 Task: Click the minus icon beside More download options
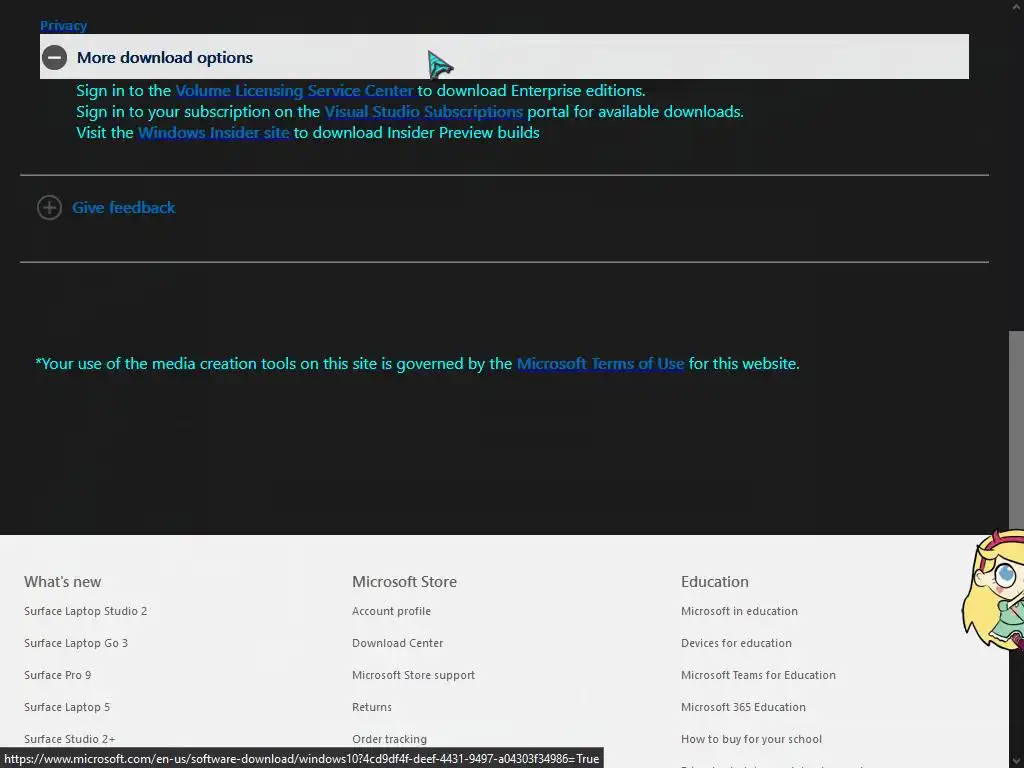point(55,57)
